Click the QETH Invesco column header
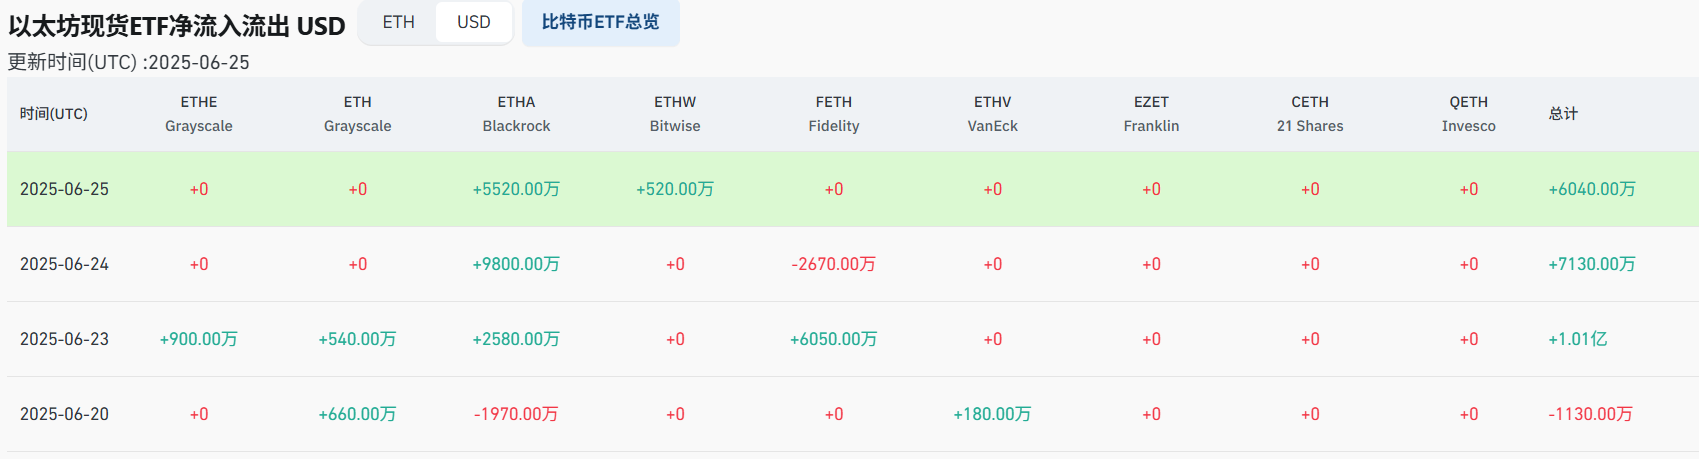Image resolution: width=1699 pixels, height=459 pixels. click(1468, 114)
